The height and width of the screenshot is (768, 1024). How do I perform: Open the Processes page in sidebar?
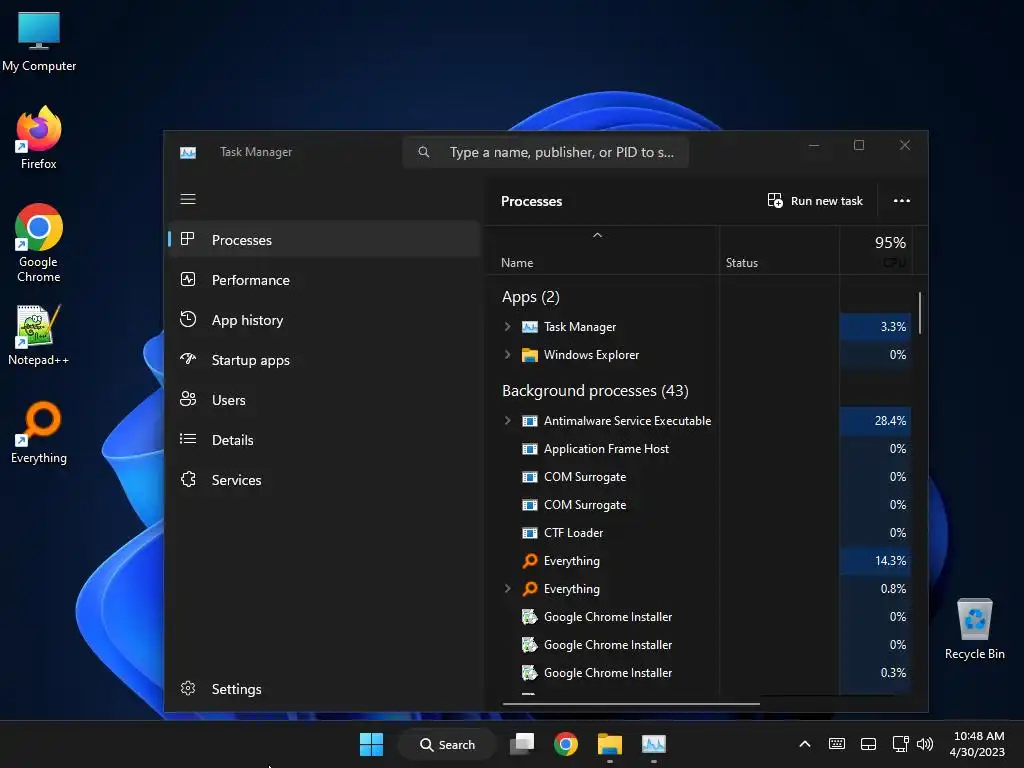(324, 240)
